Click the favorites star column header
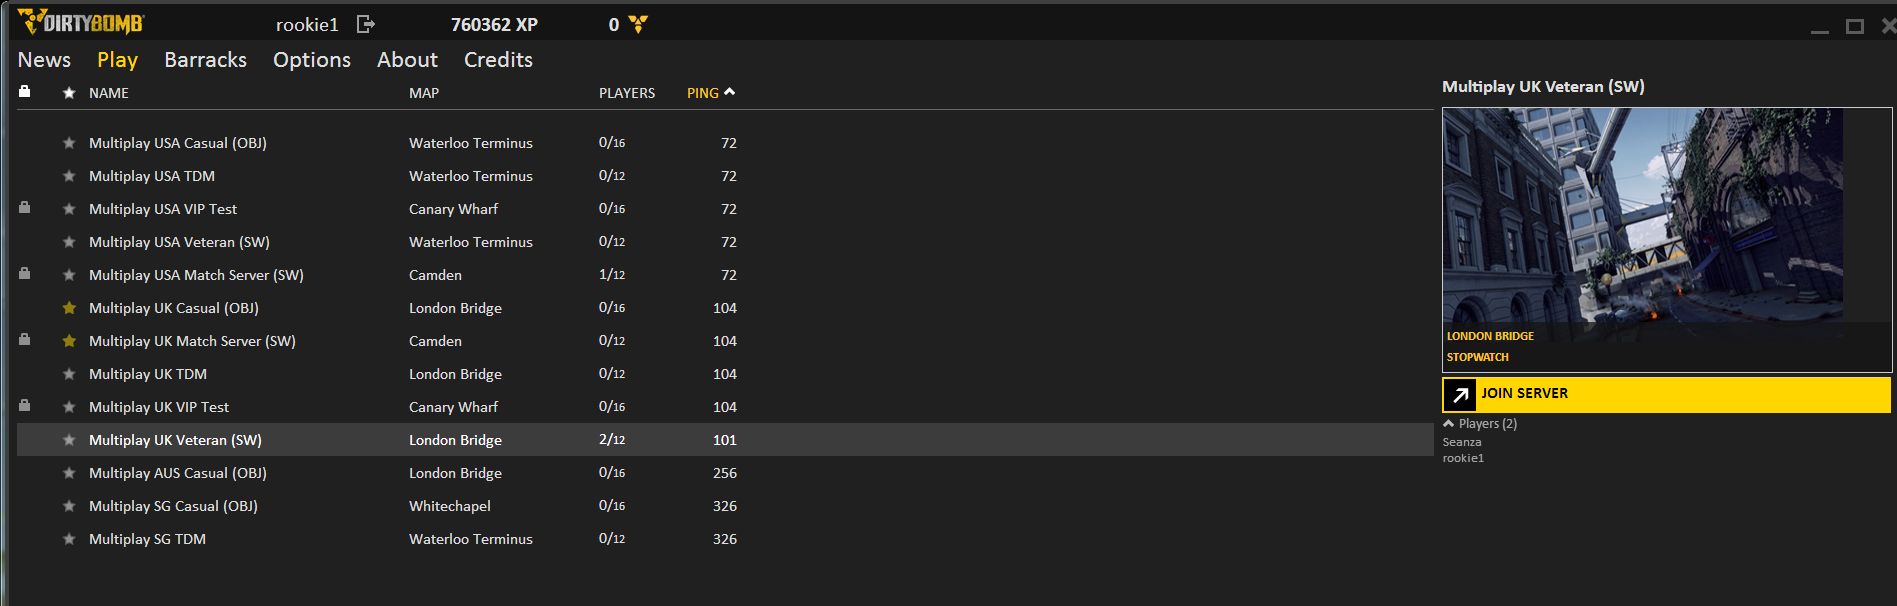 (69, 93)
